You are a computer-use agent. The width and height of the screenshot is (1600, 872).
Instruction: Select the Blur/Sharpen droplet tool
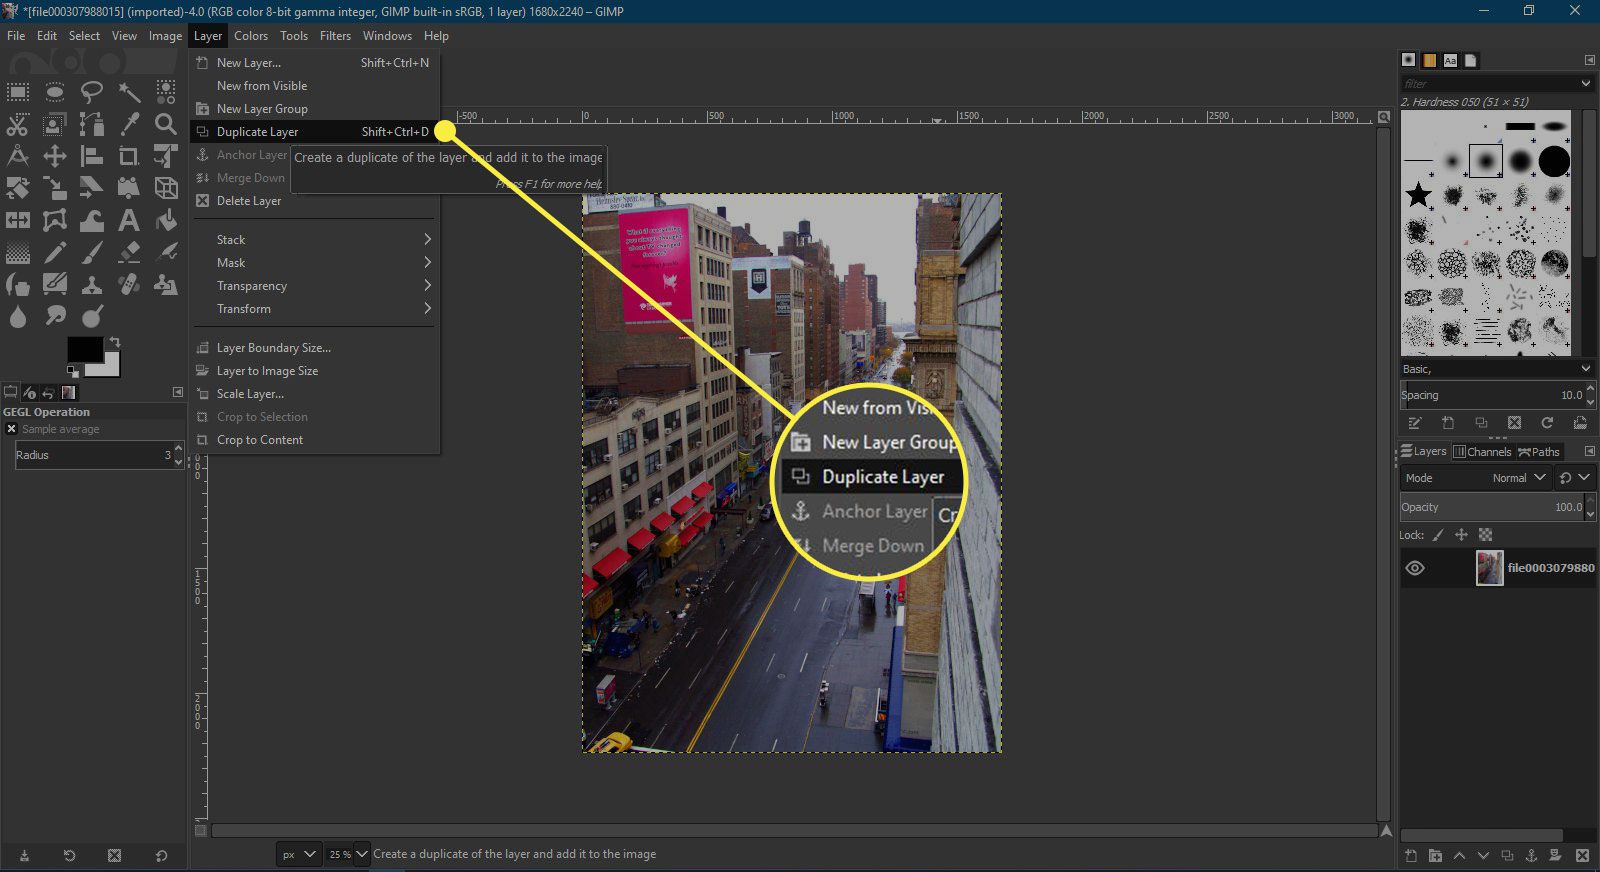(x=18, y=317)
